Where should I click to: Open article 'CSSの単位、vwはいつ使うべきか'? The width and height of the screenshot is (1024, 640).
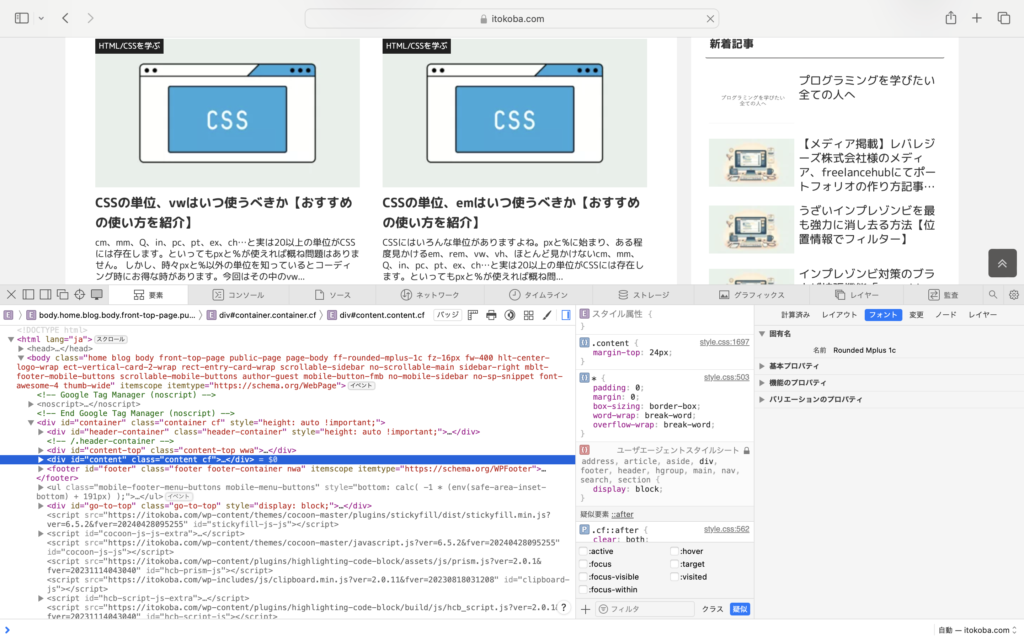click(224, 212)
